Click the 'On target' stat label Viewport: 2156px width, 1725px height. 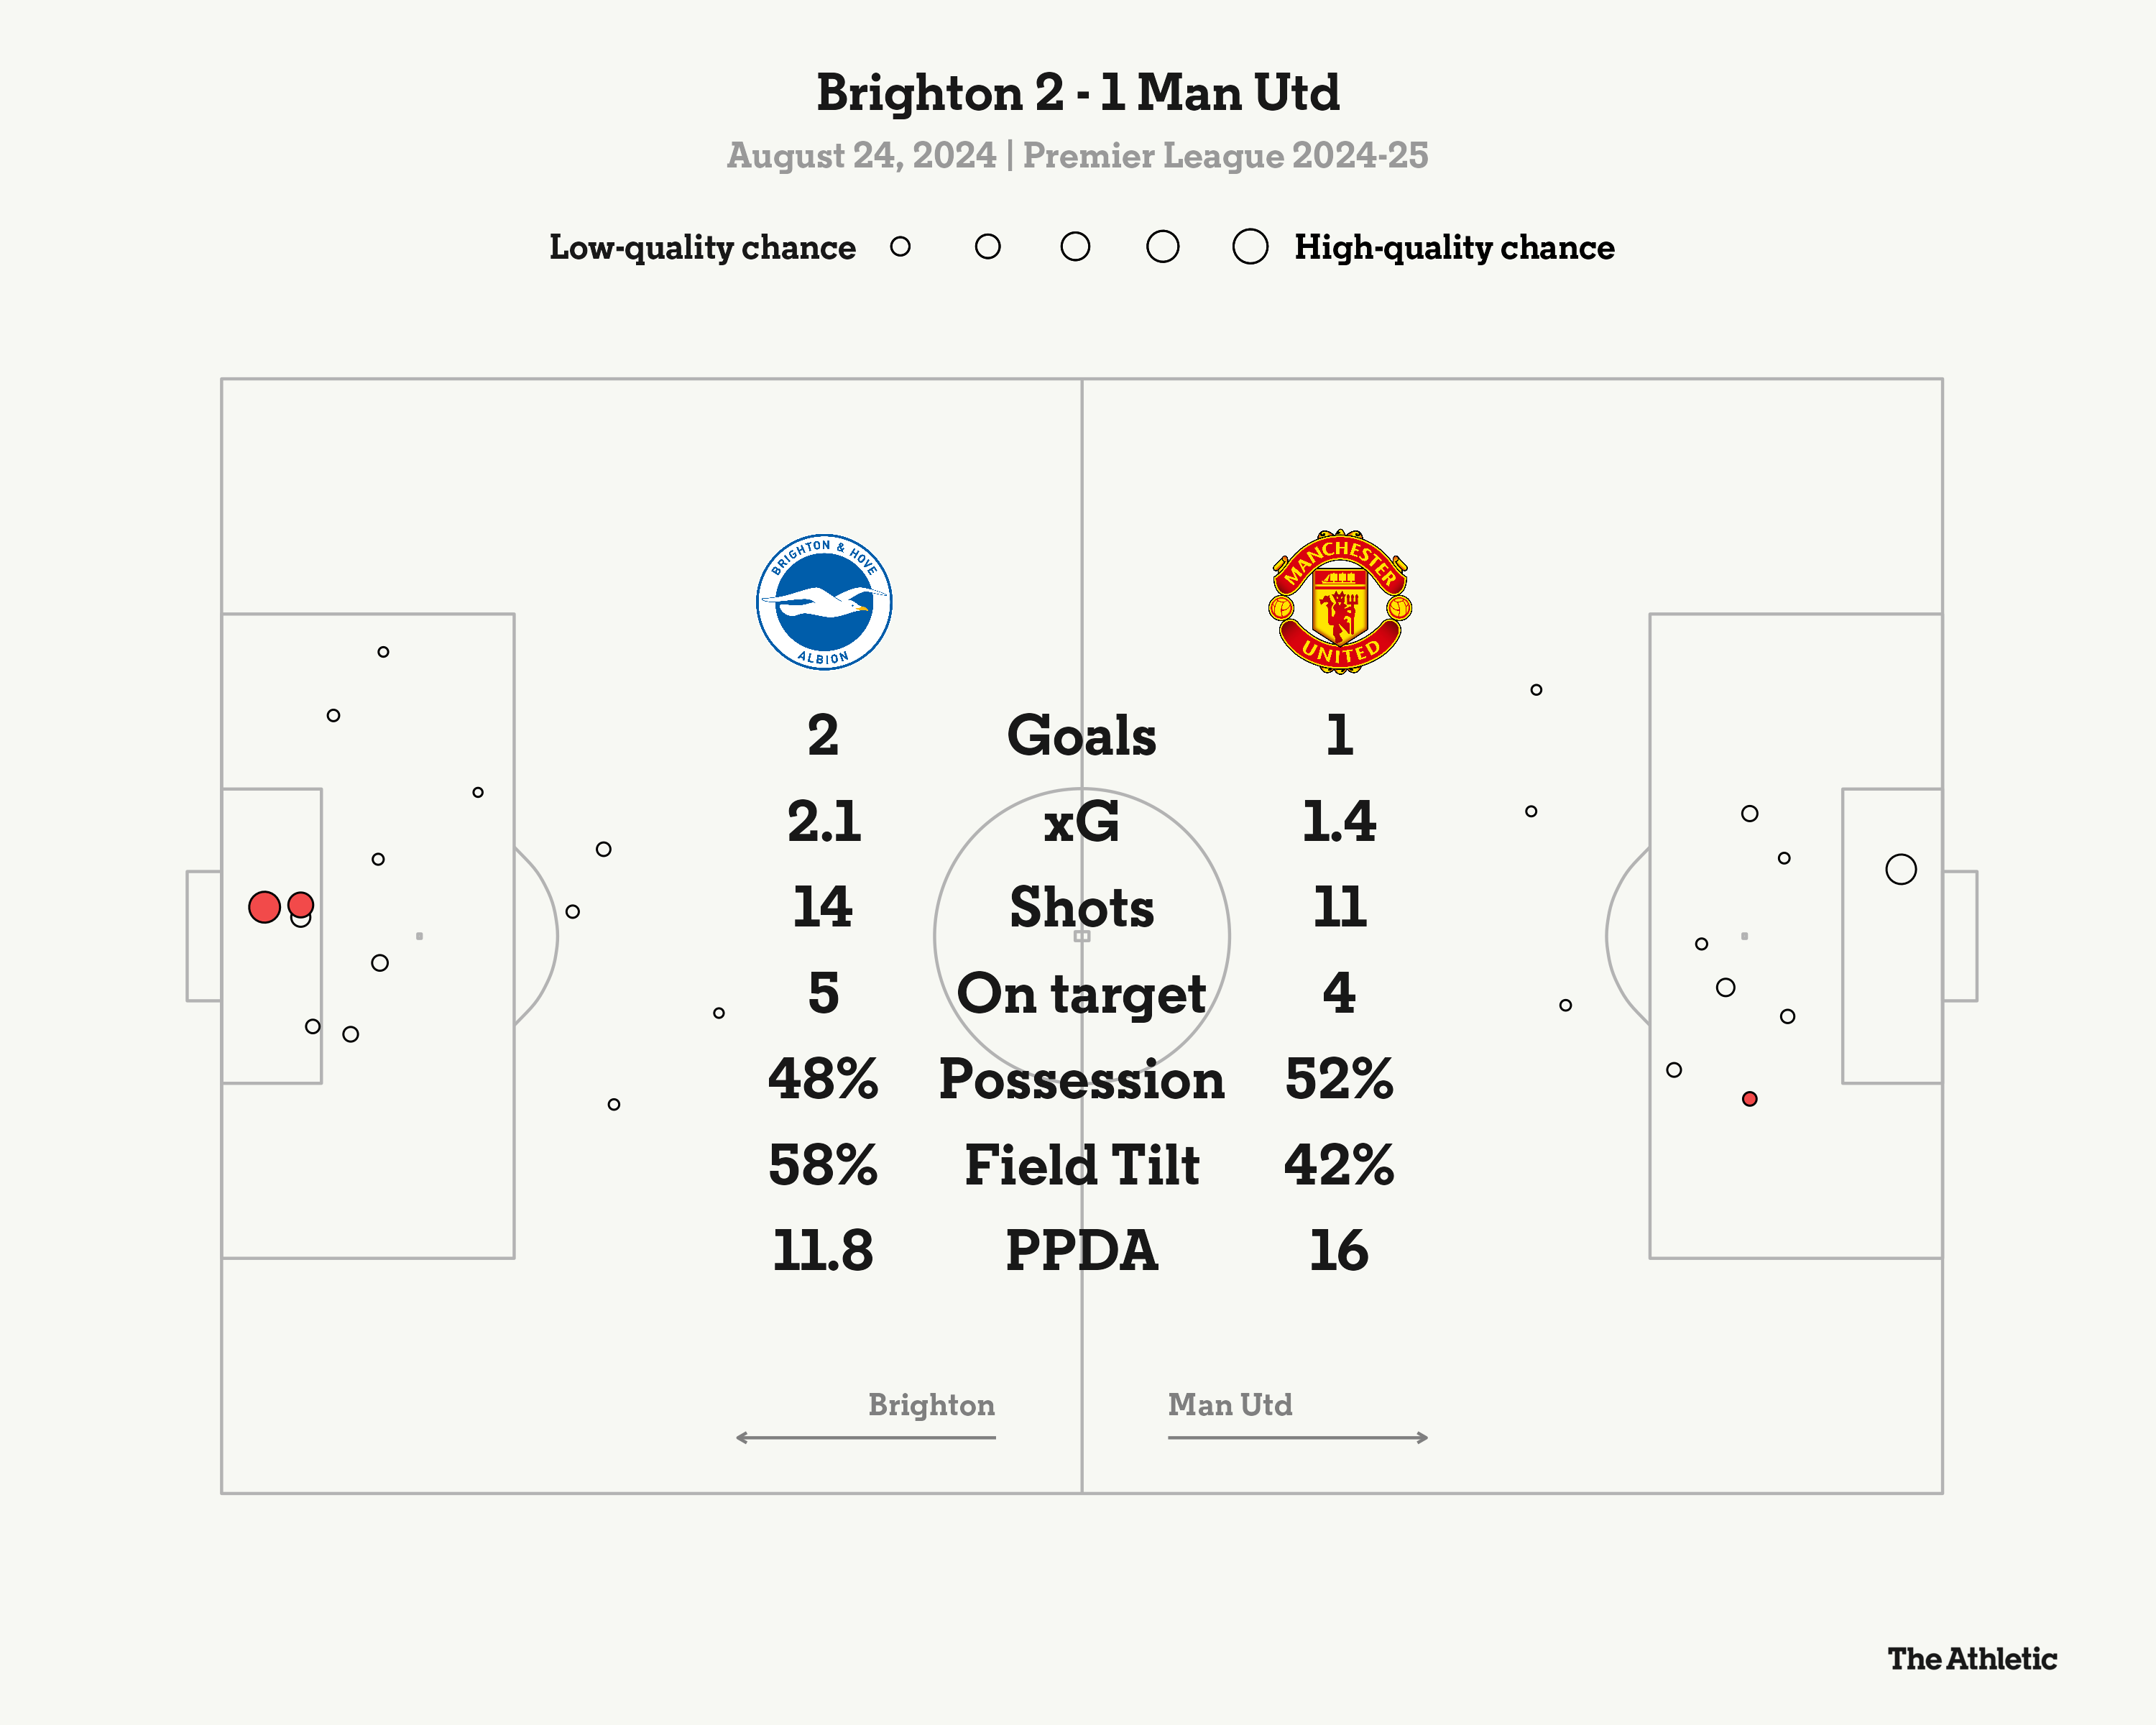pos(1081,994)
